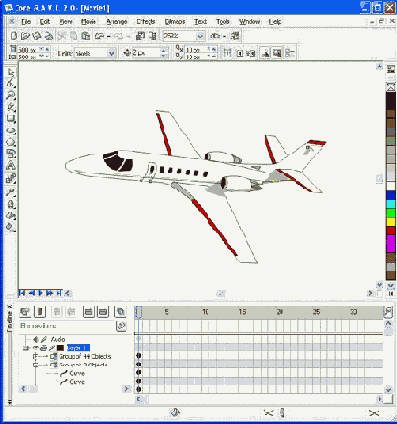This screenshot has width=397, height=424.
Task: Click the Import icon in the standard toolbar
Action: point(140,36)
